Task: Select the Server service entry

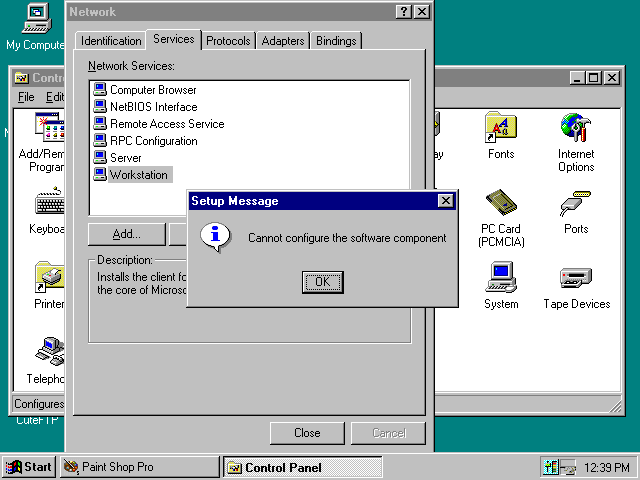Action: [x=126, y=158]
